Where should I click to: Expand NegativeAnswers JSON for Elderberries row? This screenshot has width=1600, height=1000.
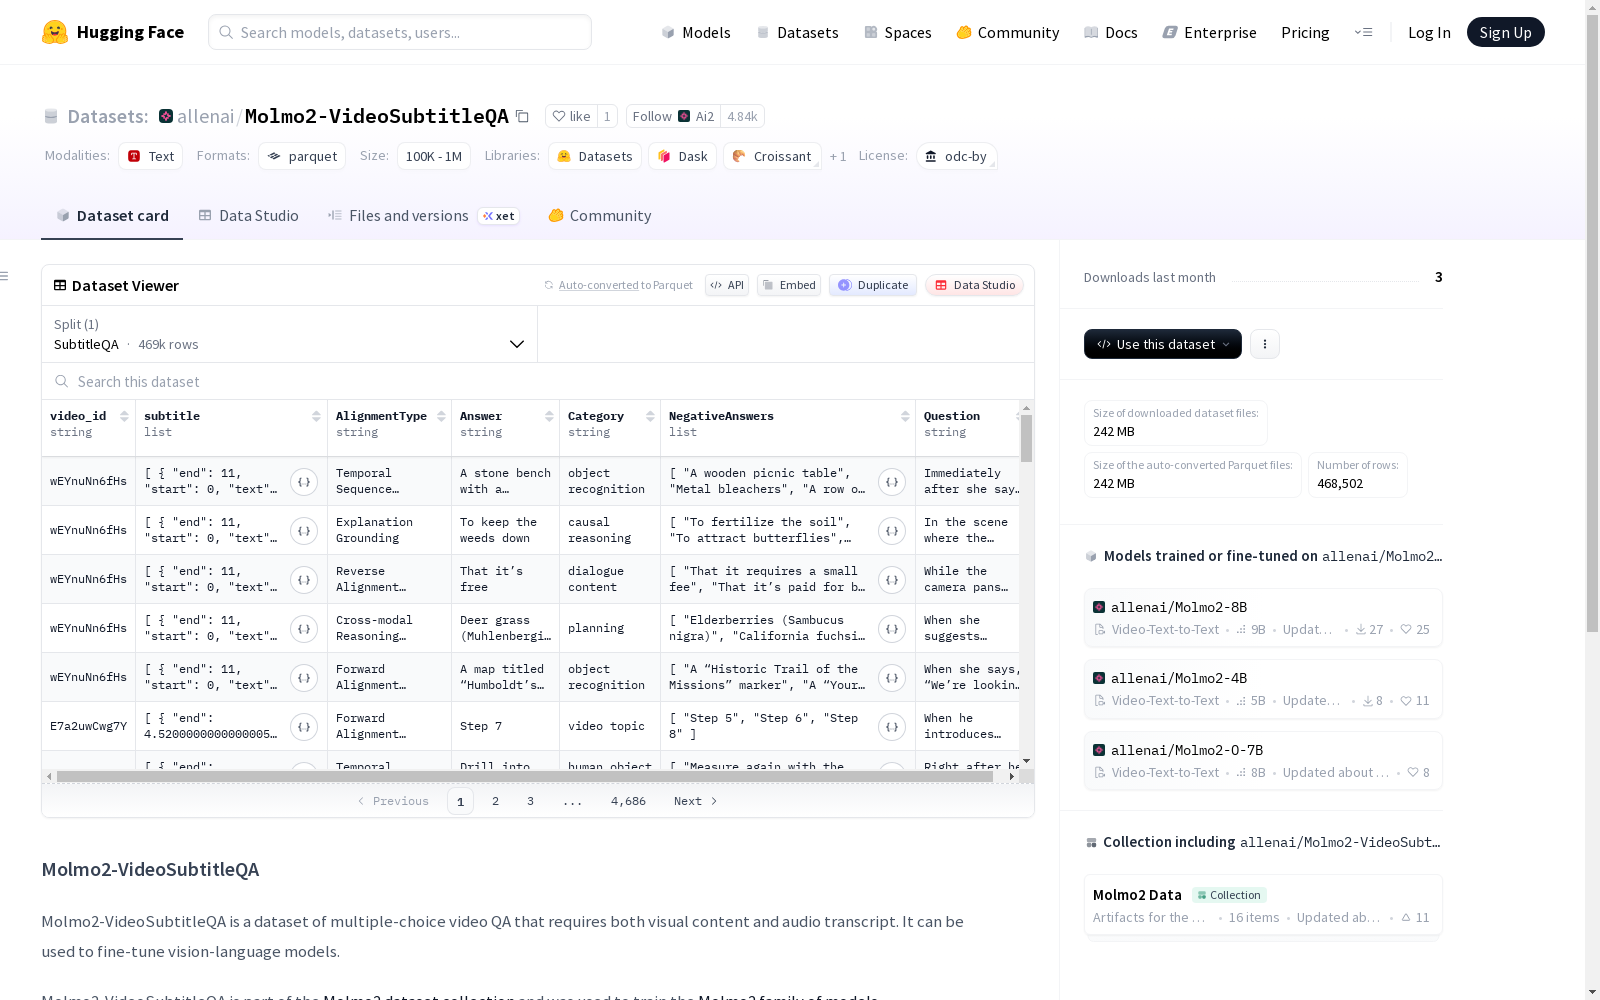(x=892, y=629)
